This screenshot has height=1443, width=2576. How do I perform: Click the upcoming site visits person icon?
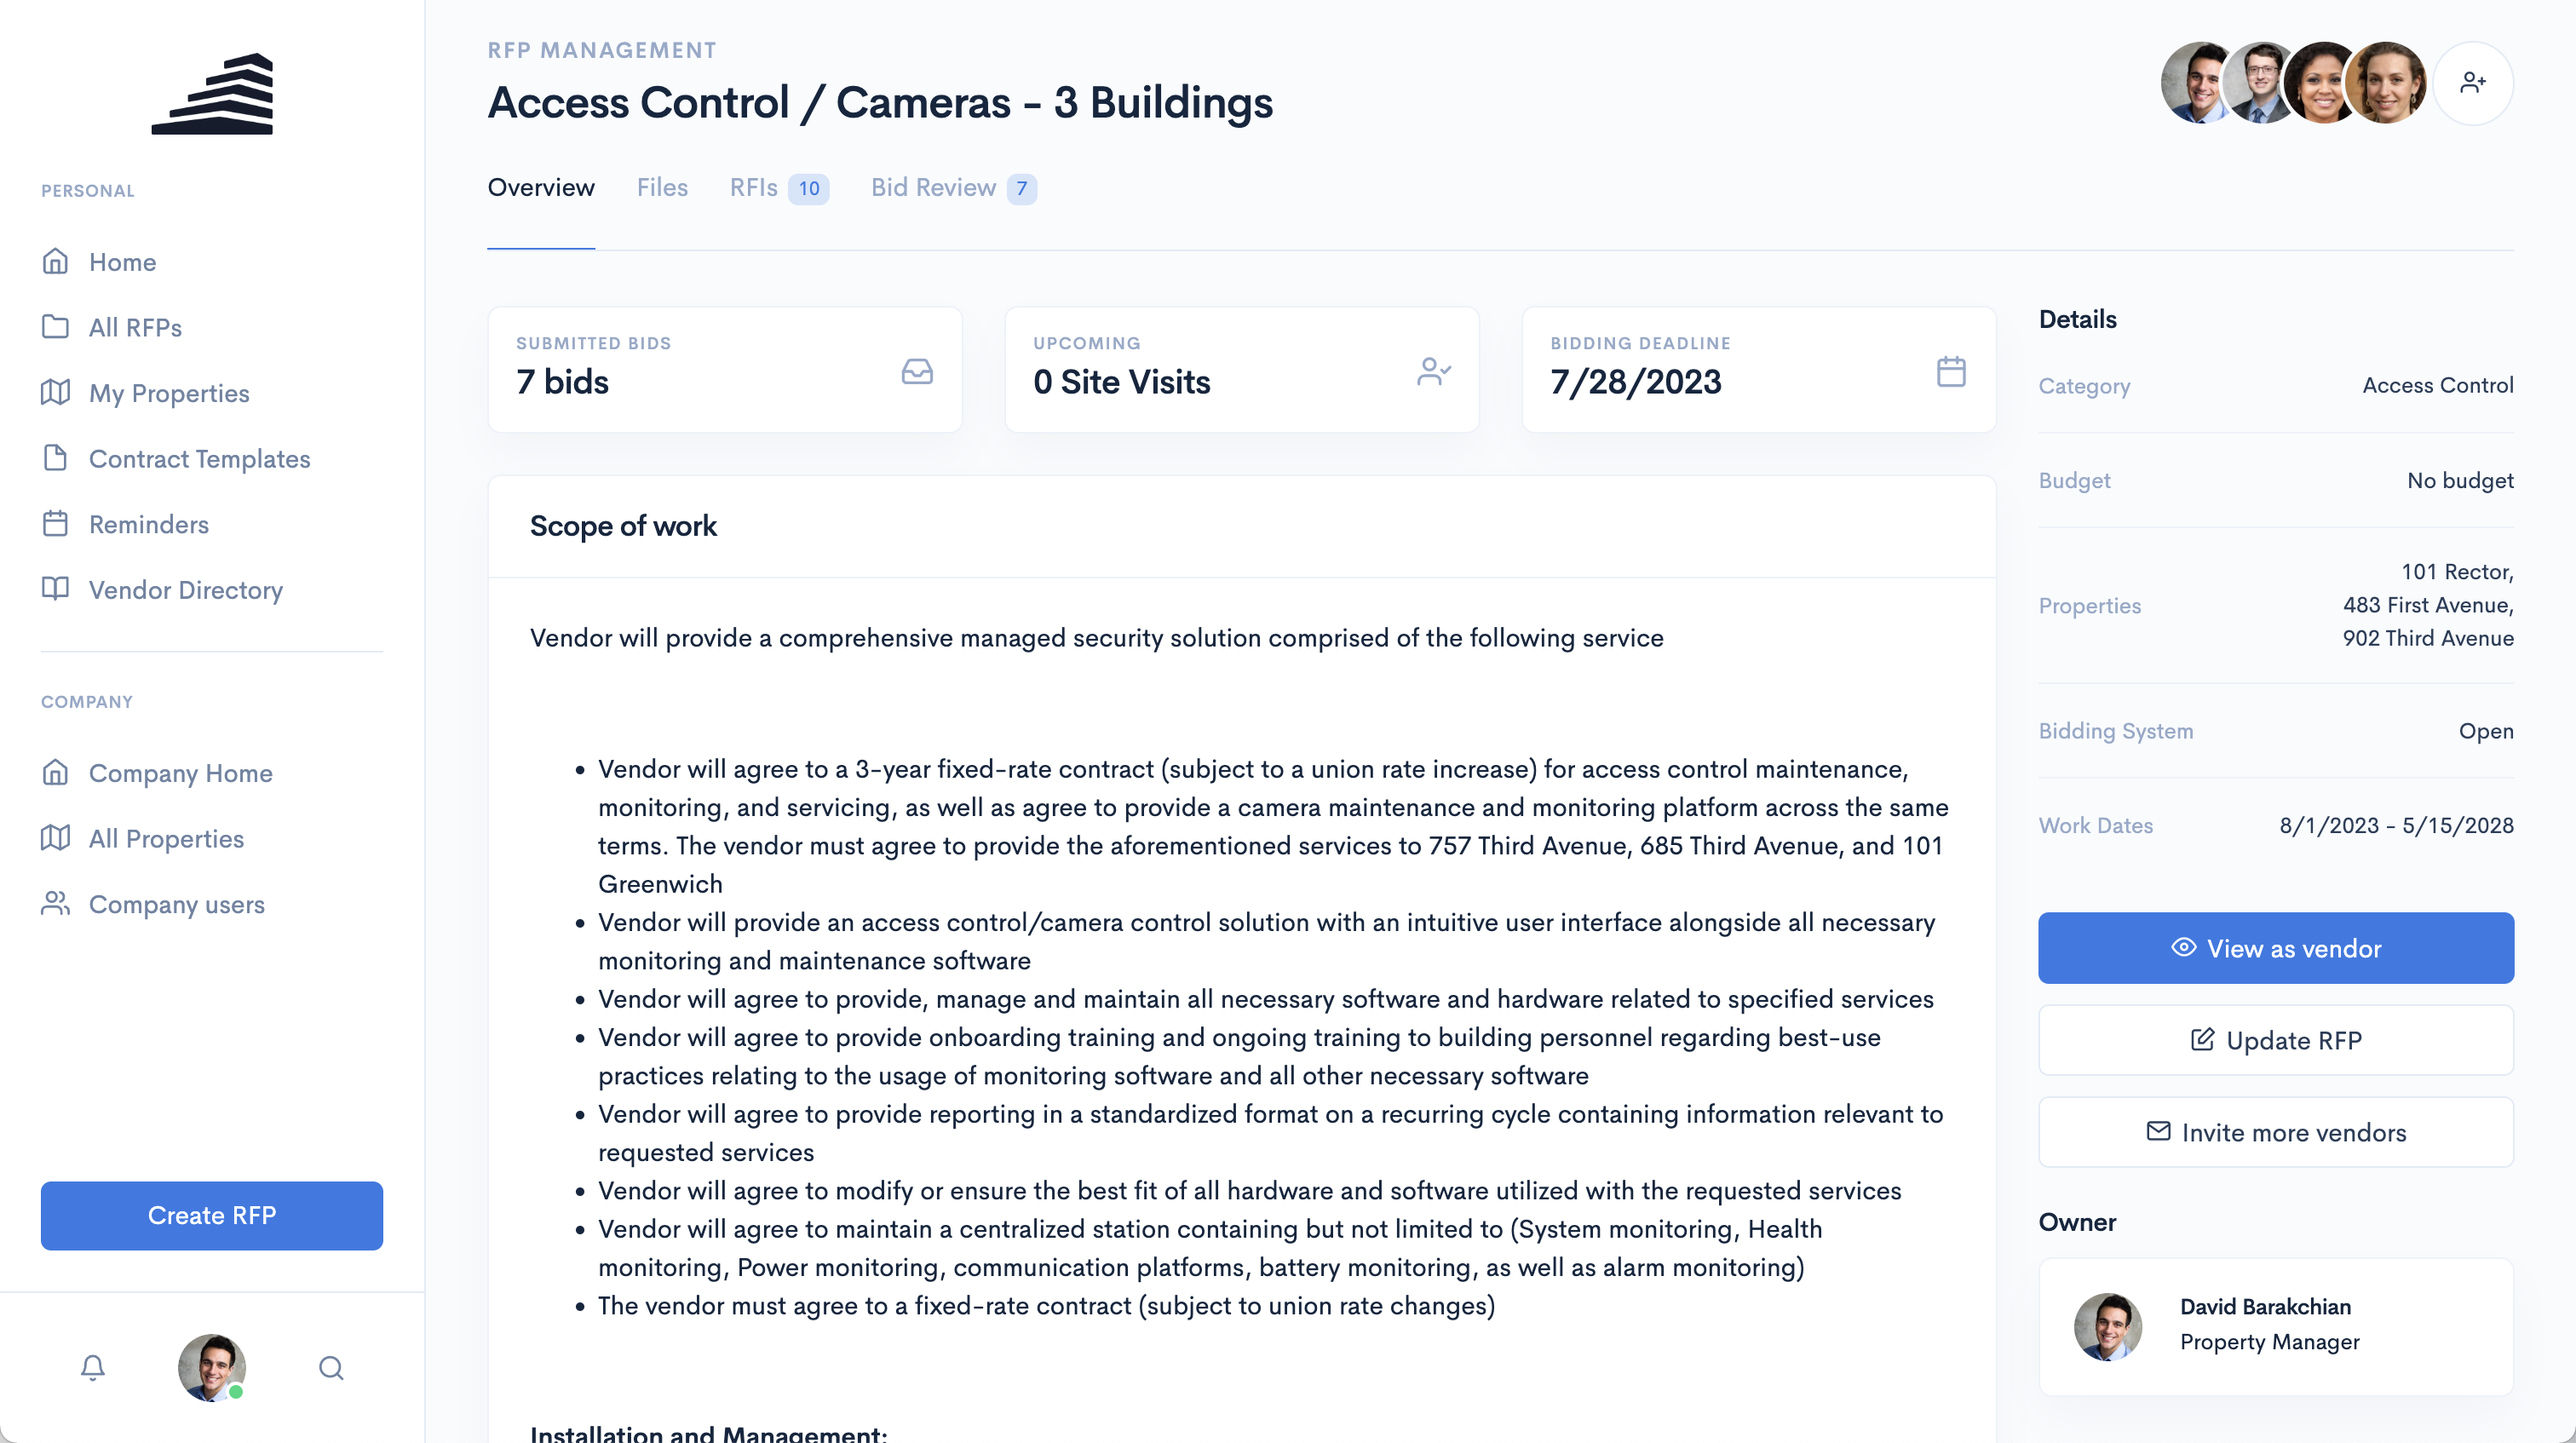click(x=1433, y=371)
